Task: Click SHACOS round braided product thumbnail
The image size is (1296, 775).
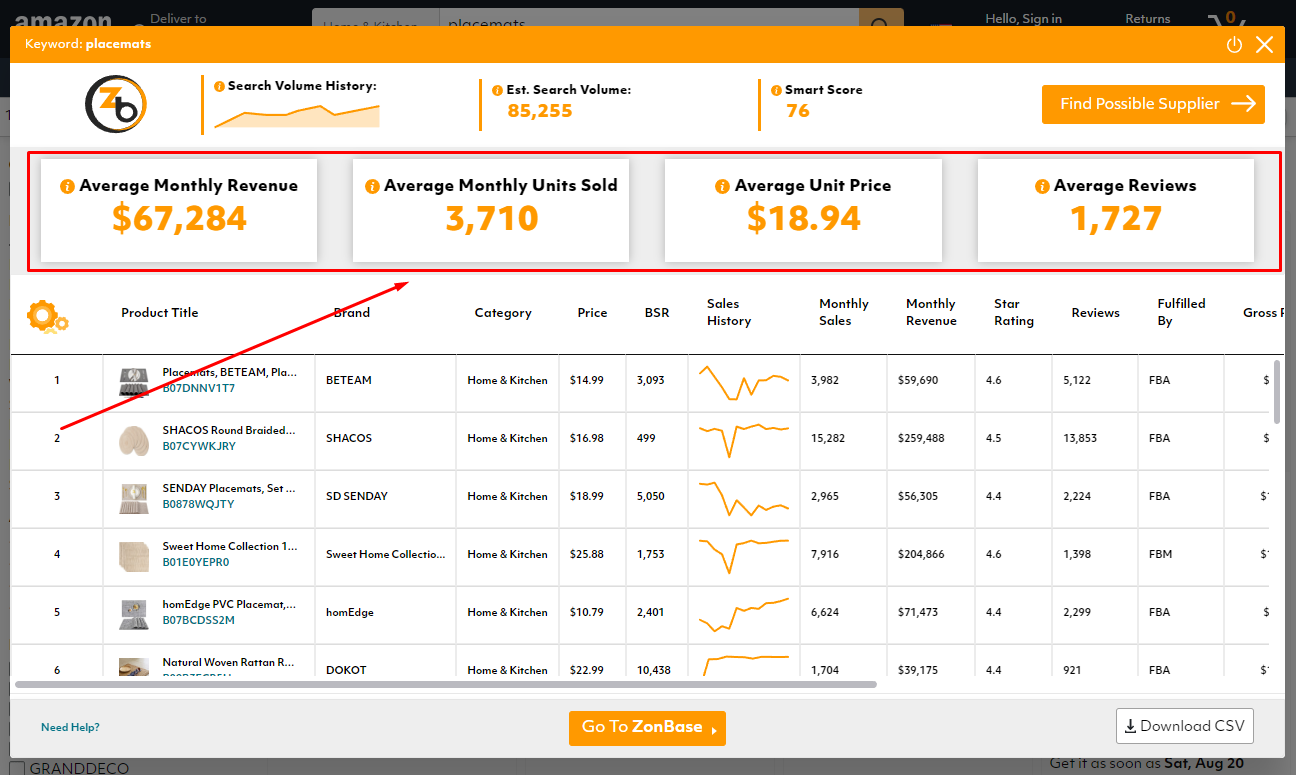Action: (134, 439)
